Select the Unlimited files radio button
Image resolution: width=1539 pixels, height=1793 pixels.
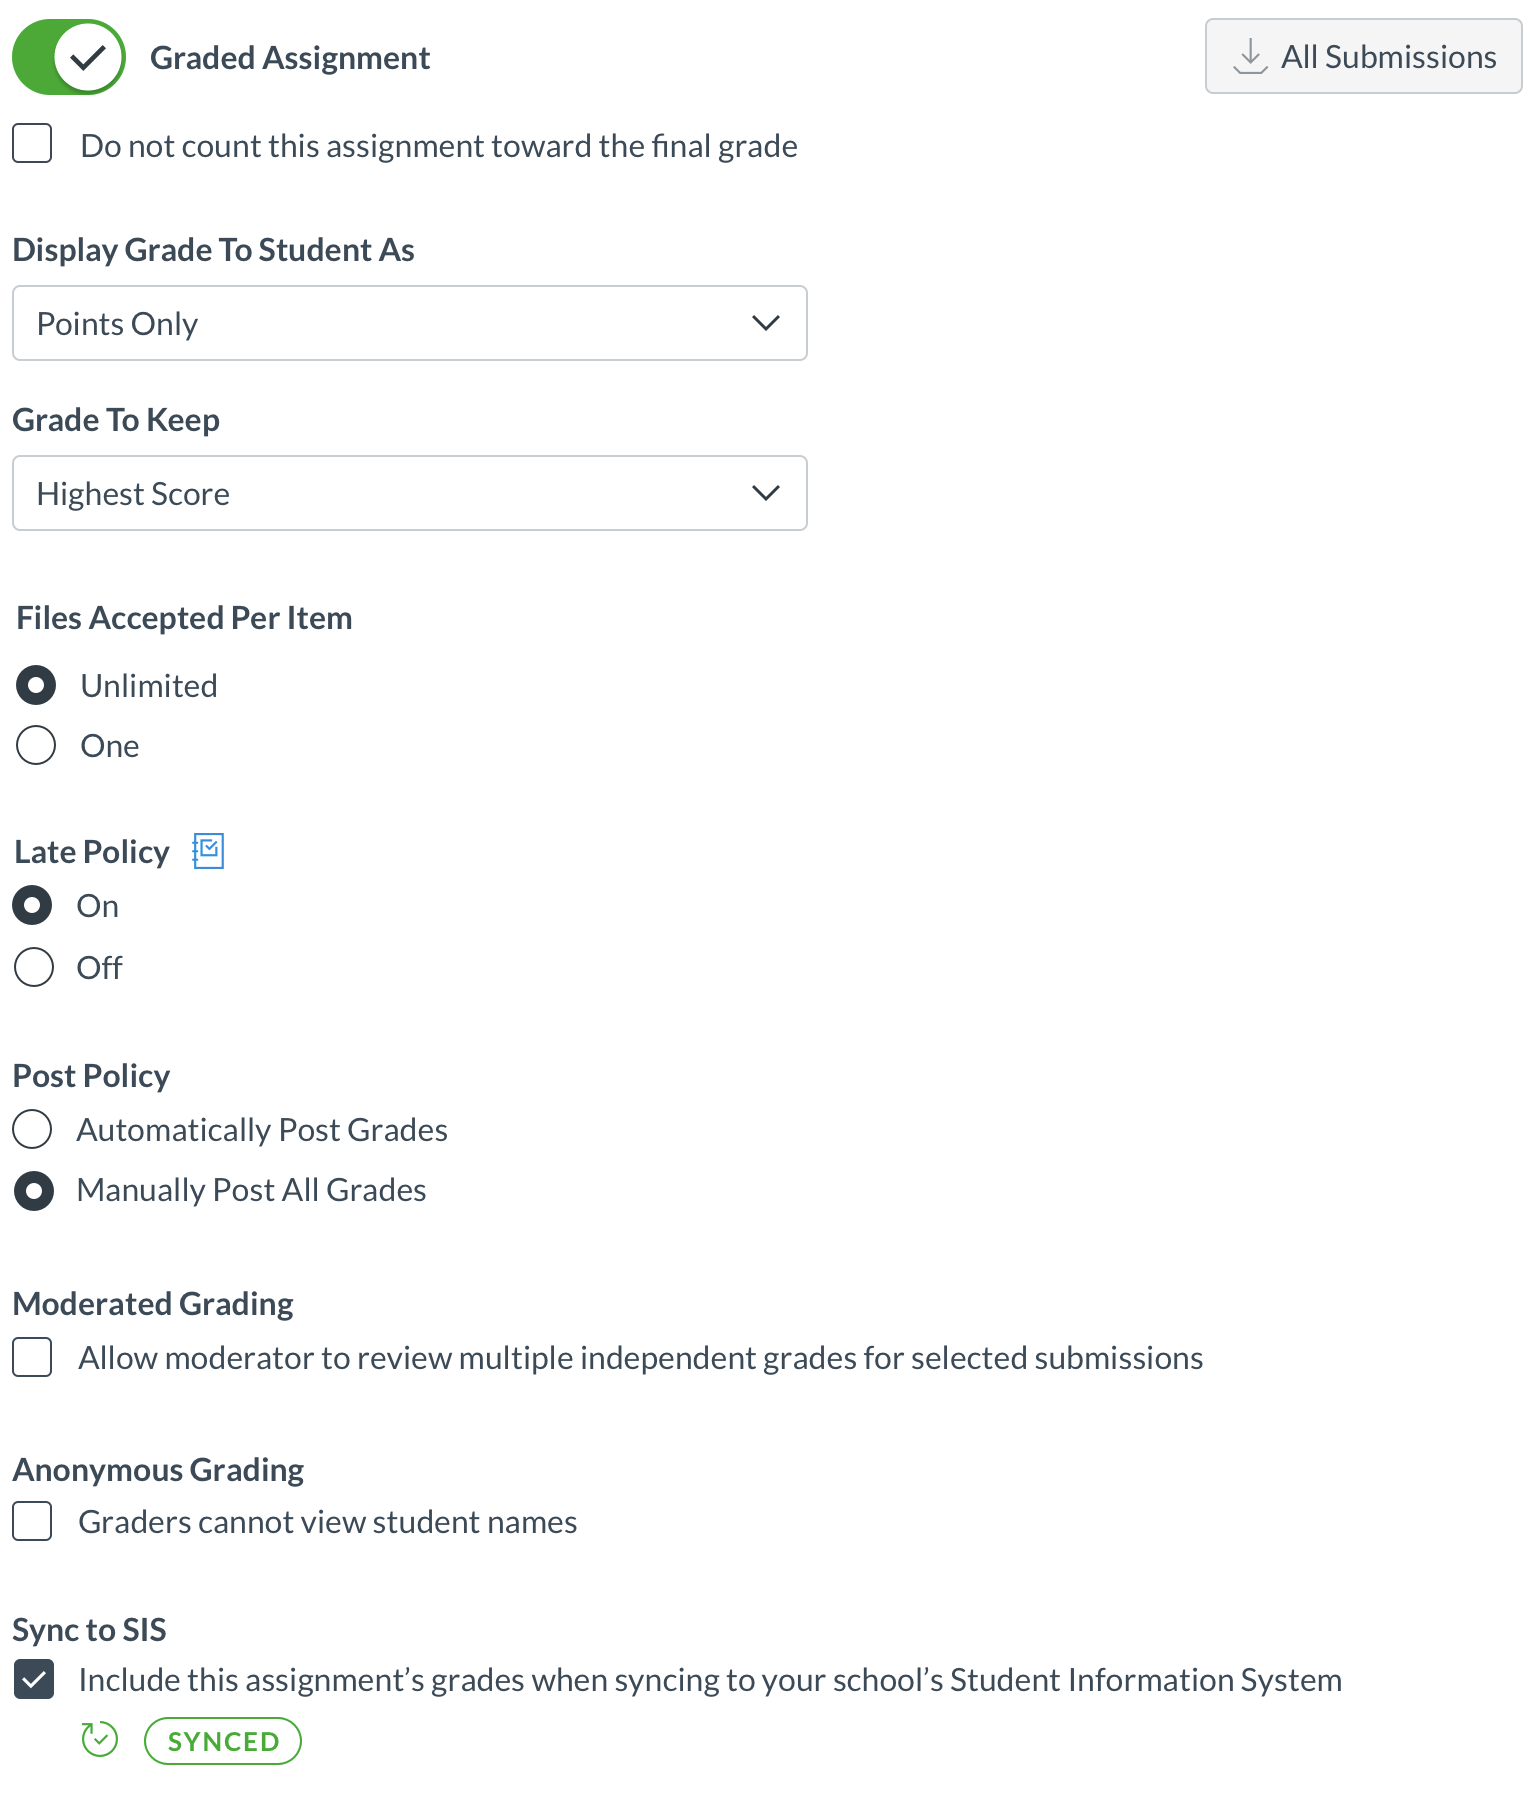[x=36, y=685]
